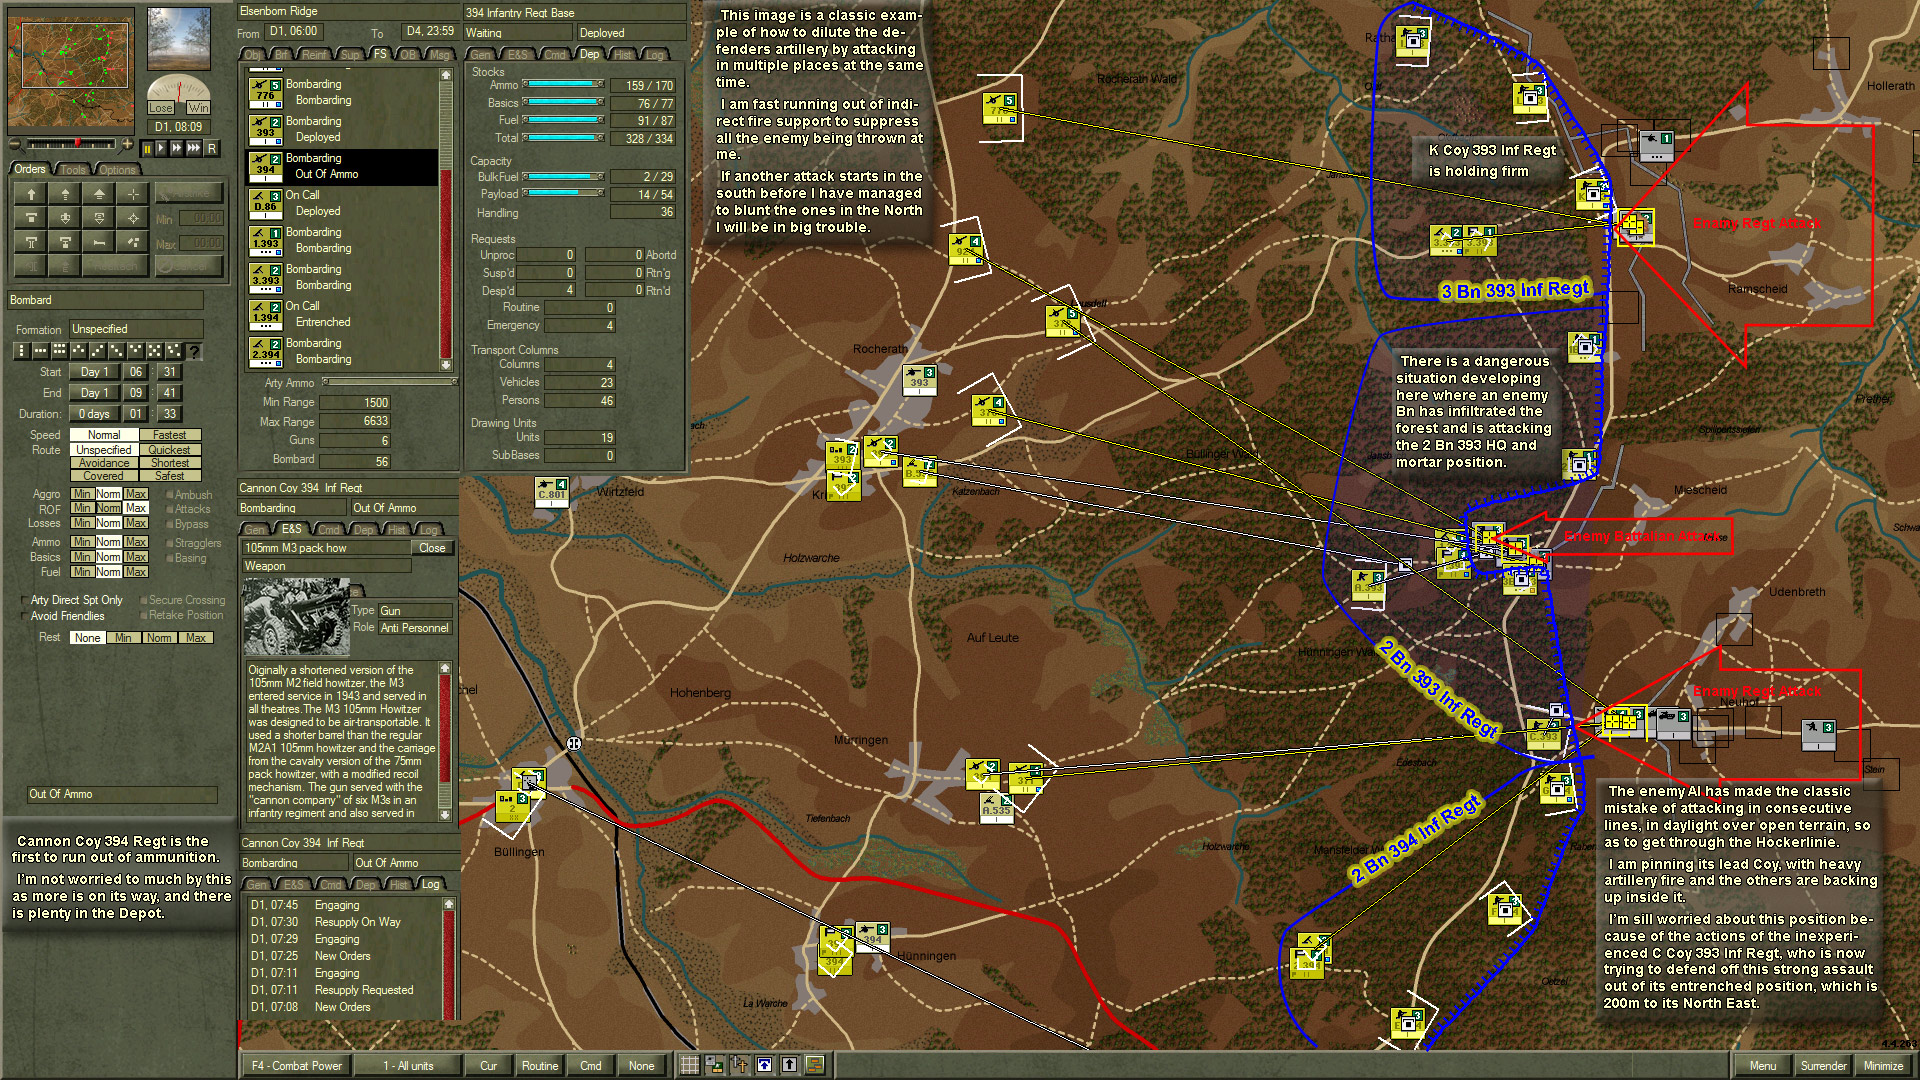Choose the single column formation icon

(x=21, y=351)
